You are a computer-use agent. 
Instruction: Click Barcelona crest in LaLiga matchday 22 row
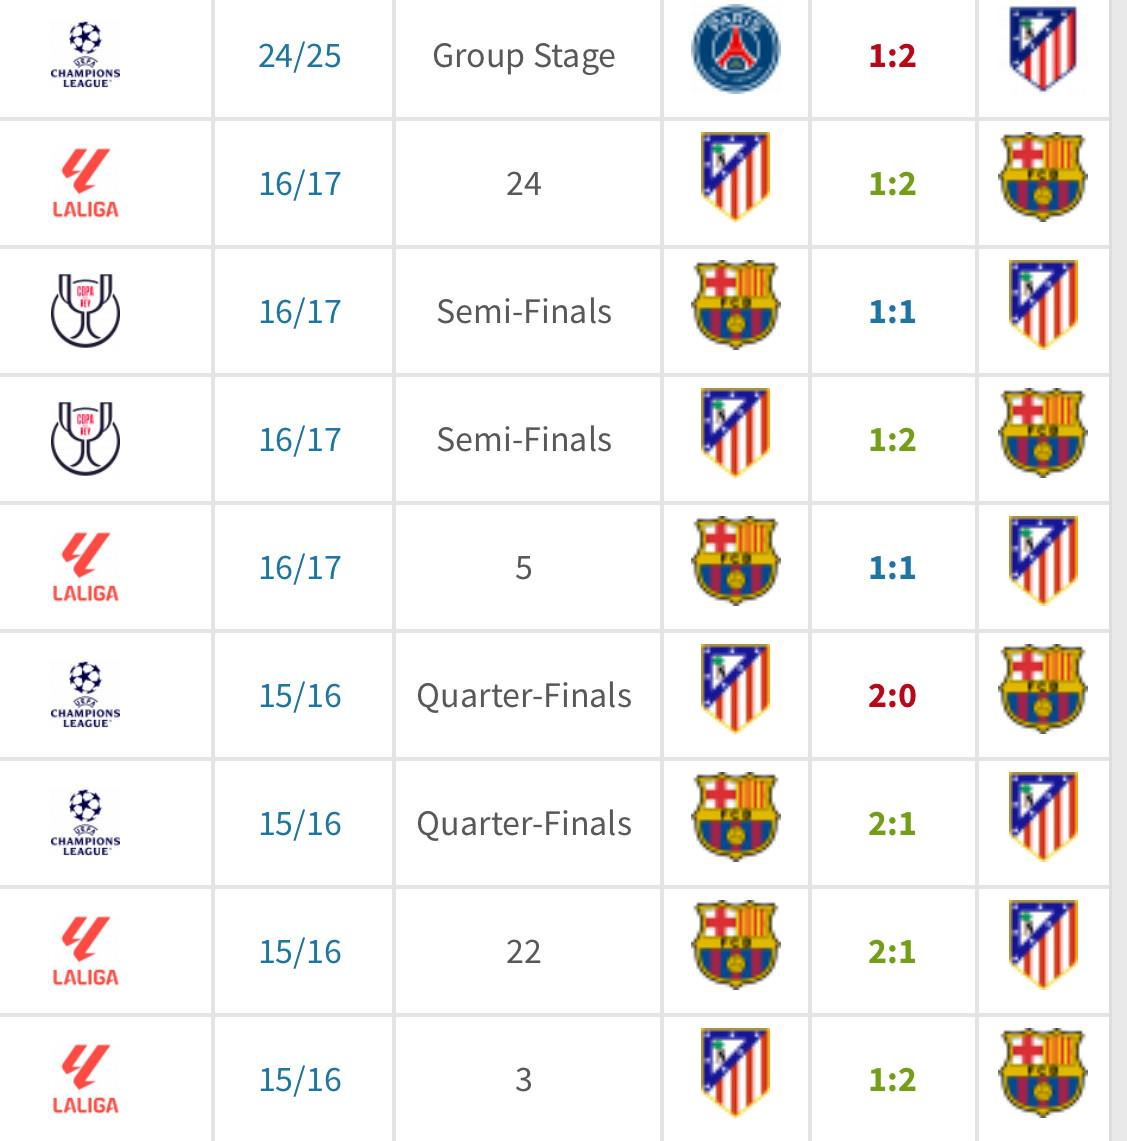tap(736, 945)
